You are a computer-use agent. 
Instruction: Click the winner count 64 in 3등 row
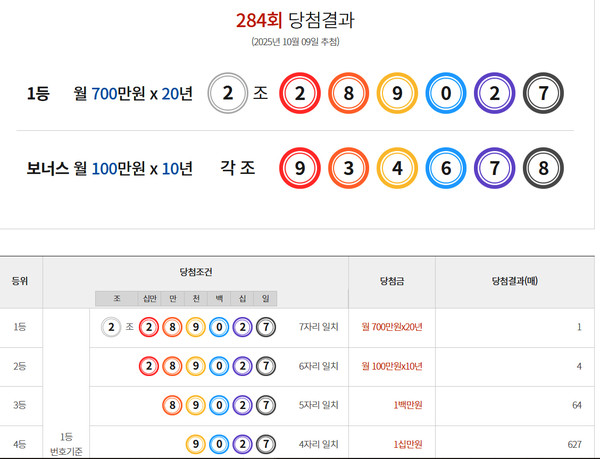click(577, 405)
